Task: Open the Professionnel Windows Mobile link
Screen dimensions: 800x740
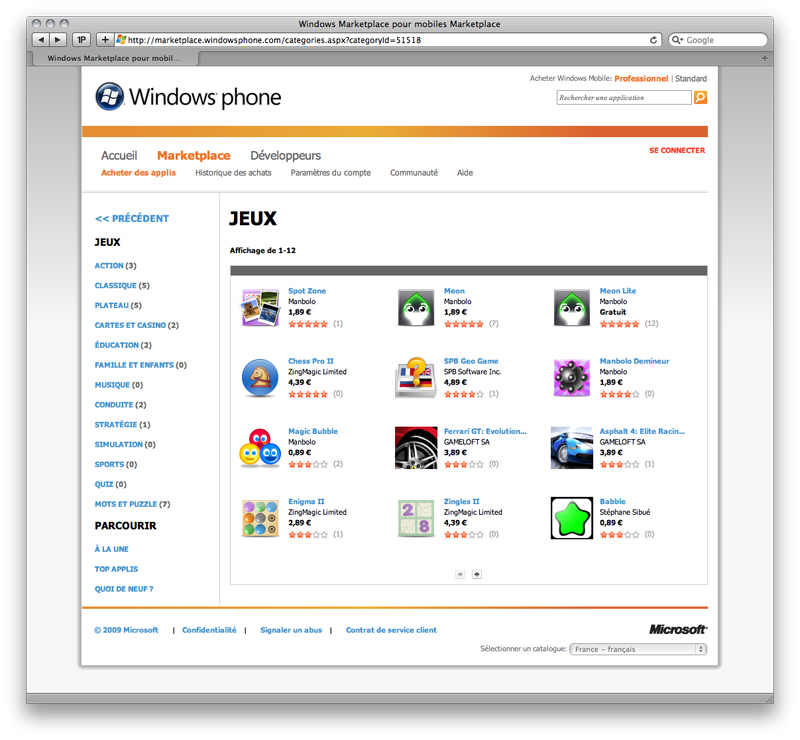Action: click(641, 79)
